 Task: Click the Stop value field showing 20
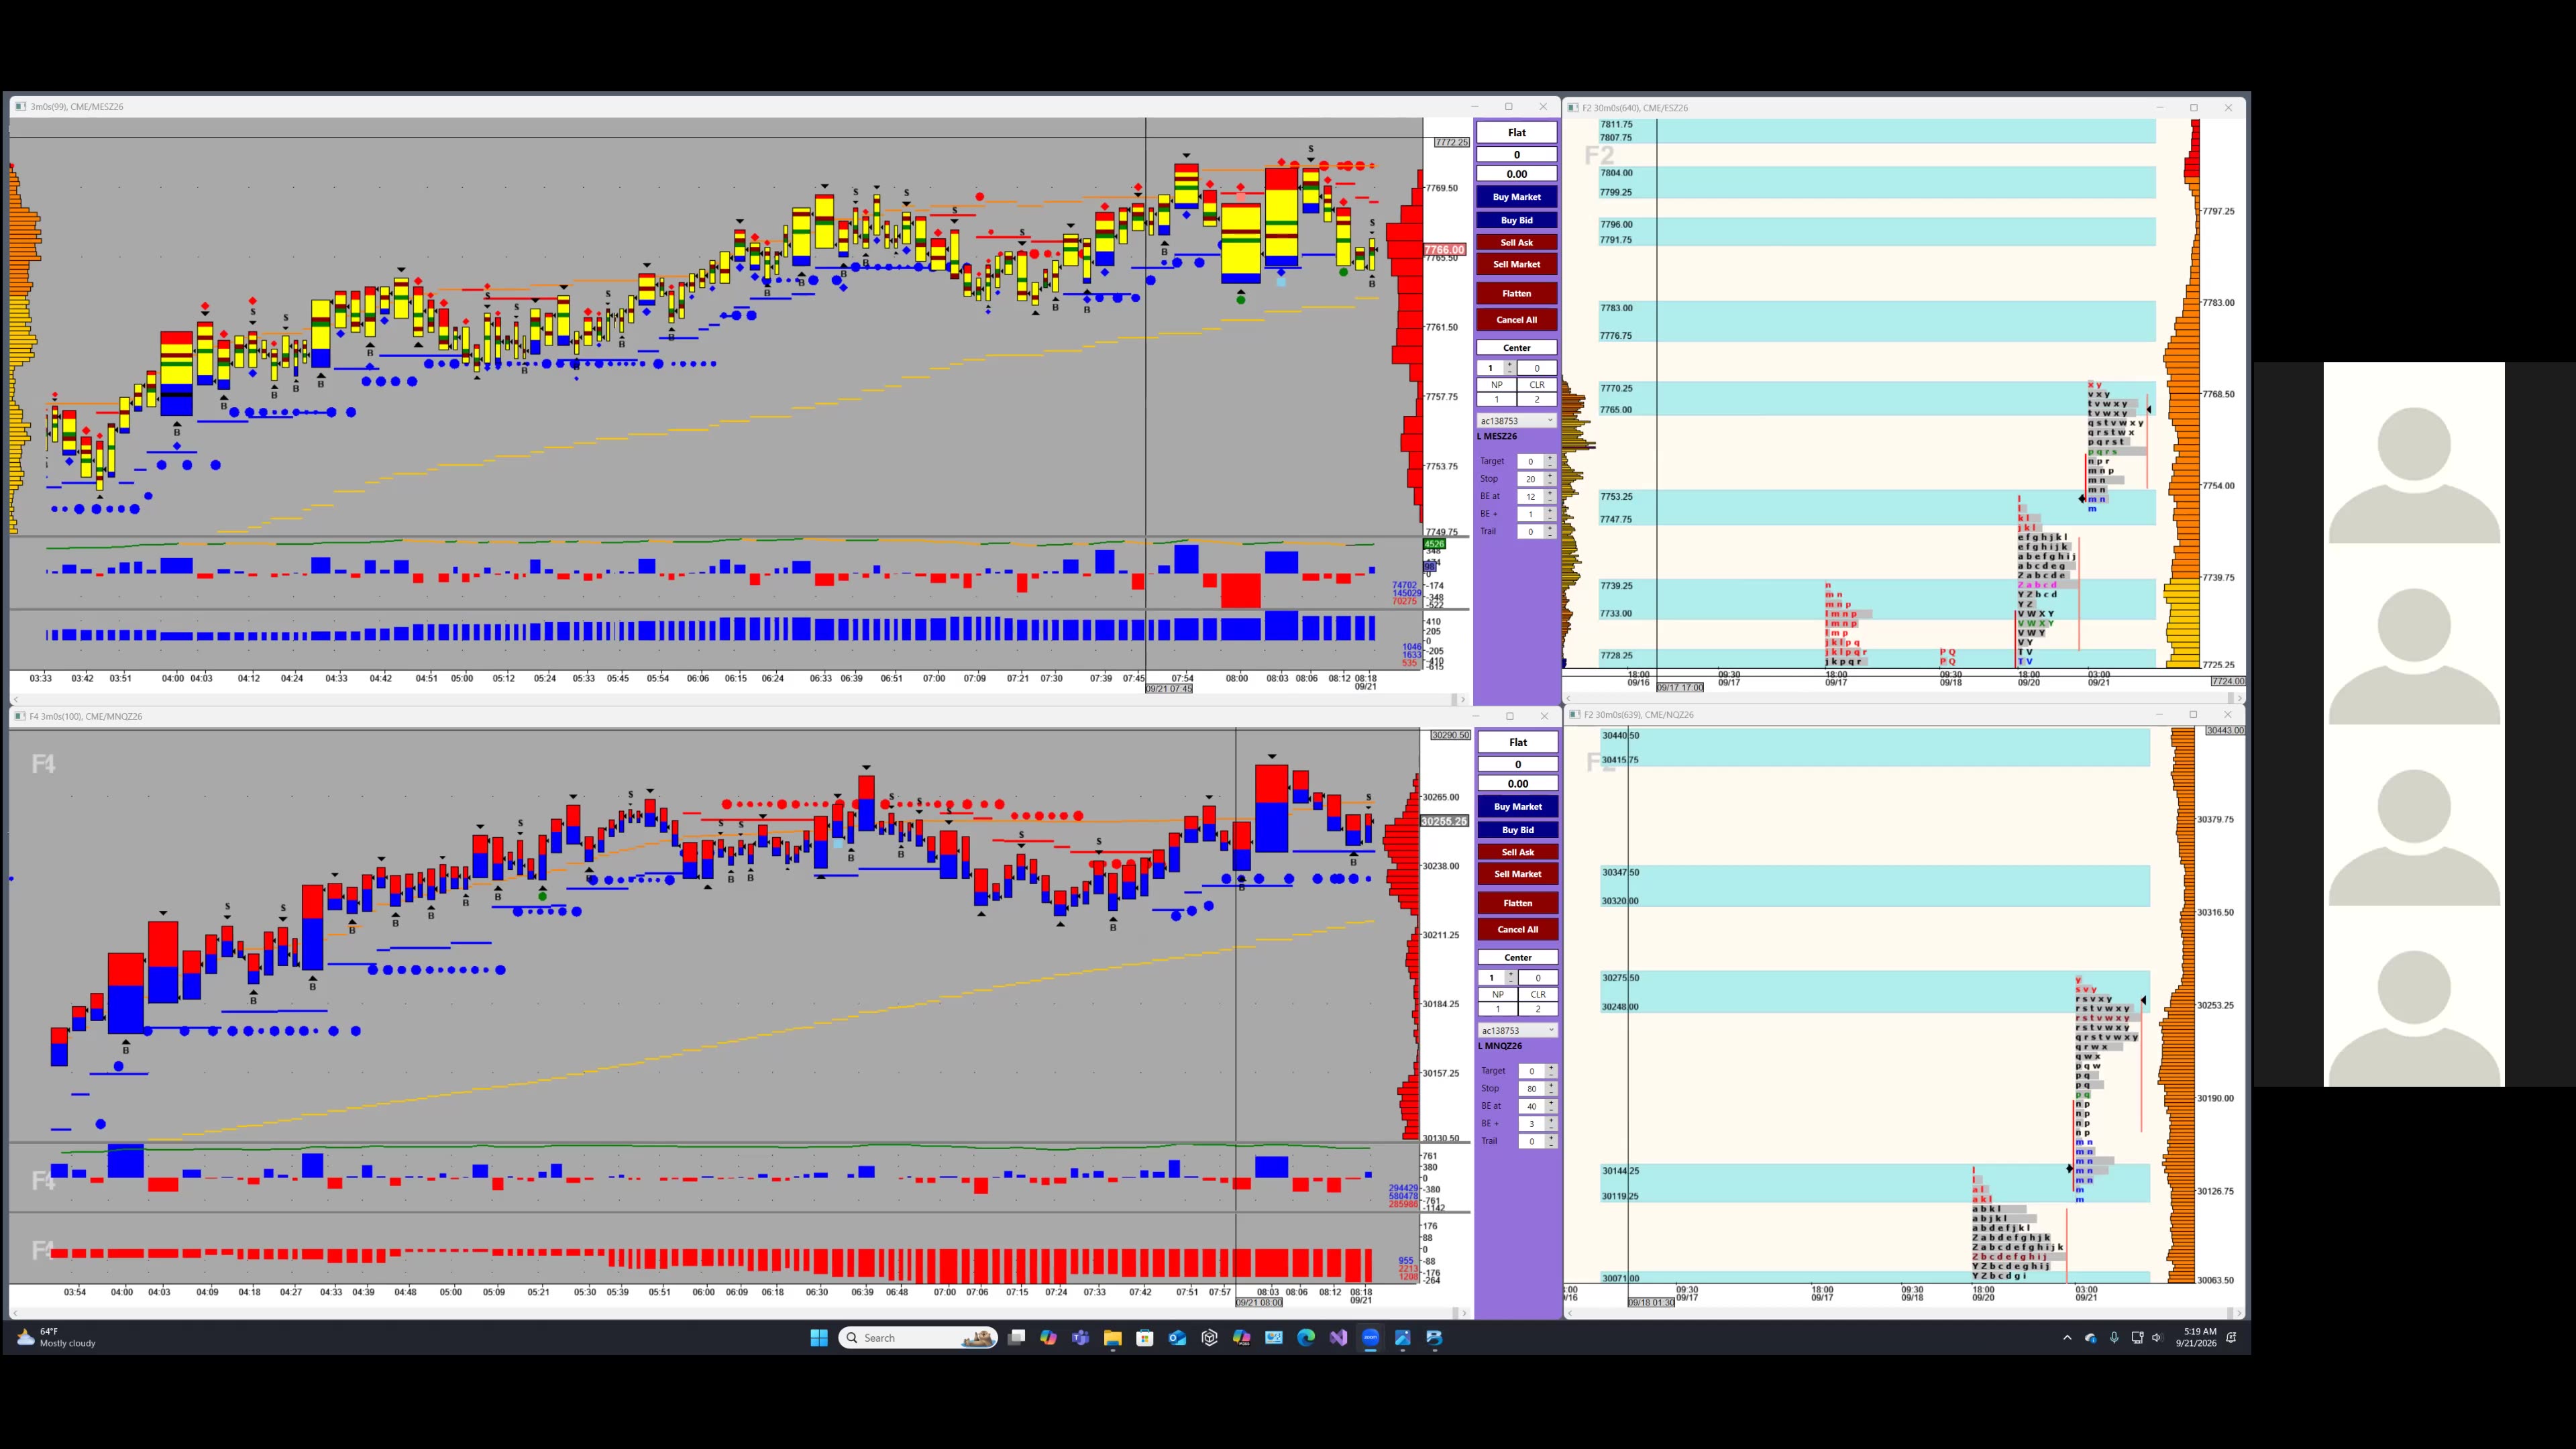(x=1530, y=479)
